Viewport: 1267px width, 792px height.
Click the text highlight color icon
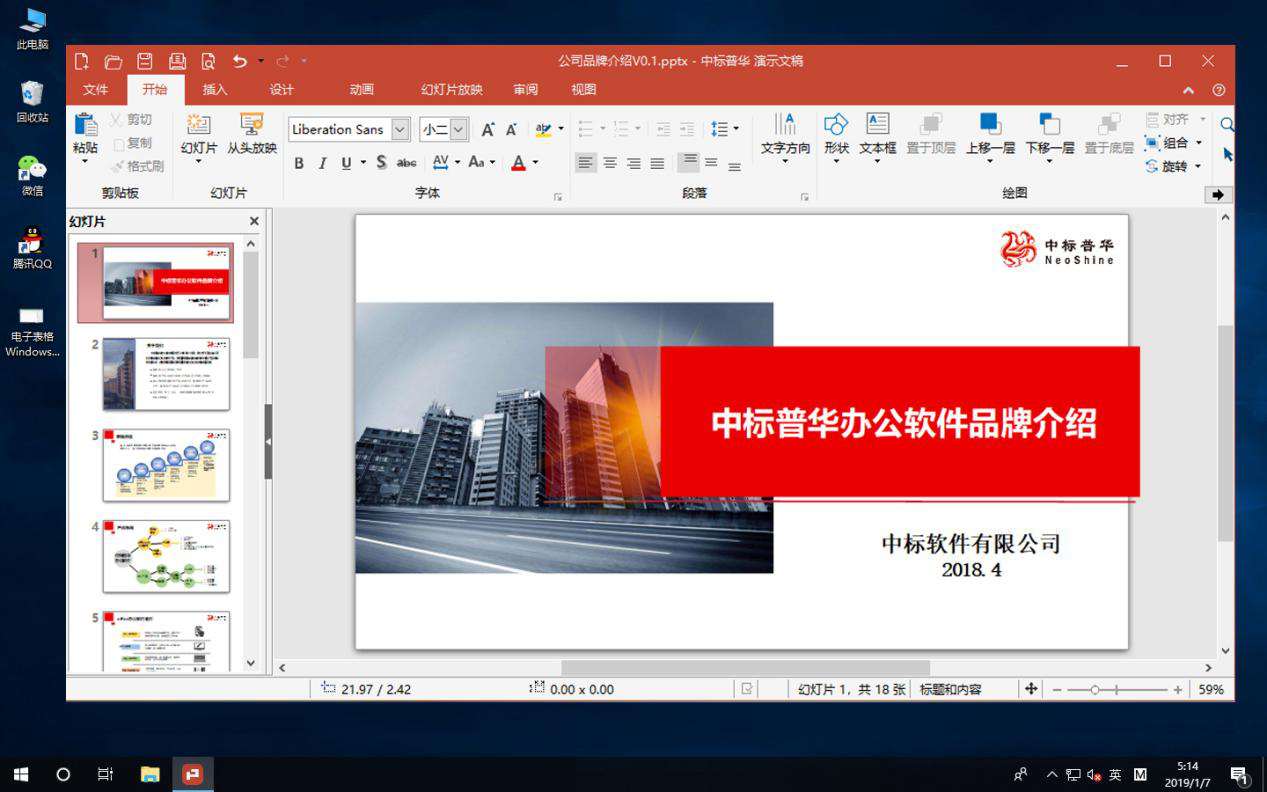click(543, 129)
